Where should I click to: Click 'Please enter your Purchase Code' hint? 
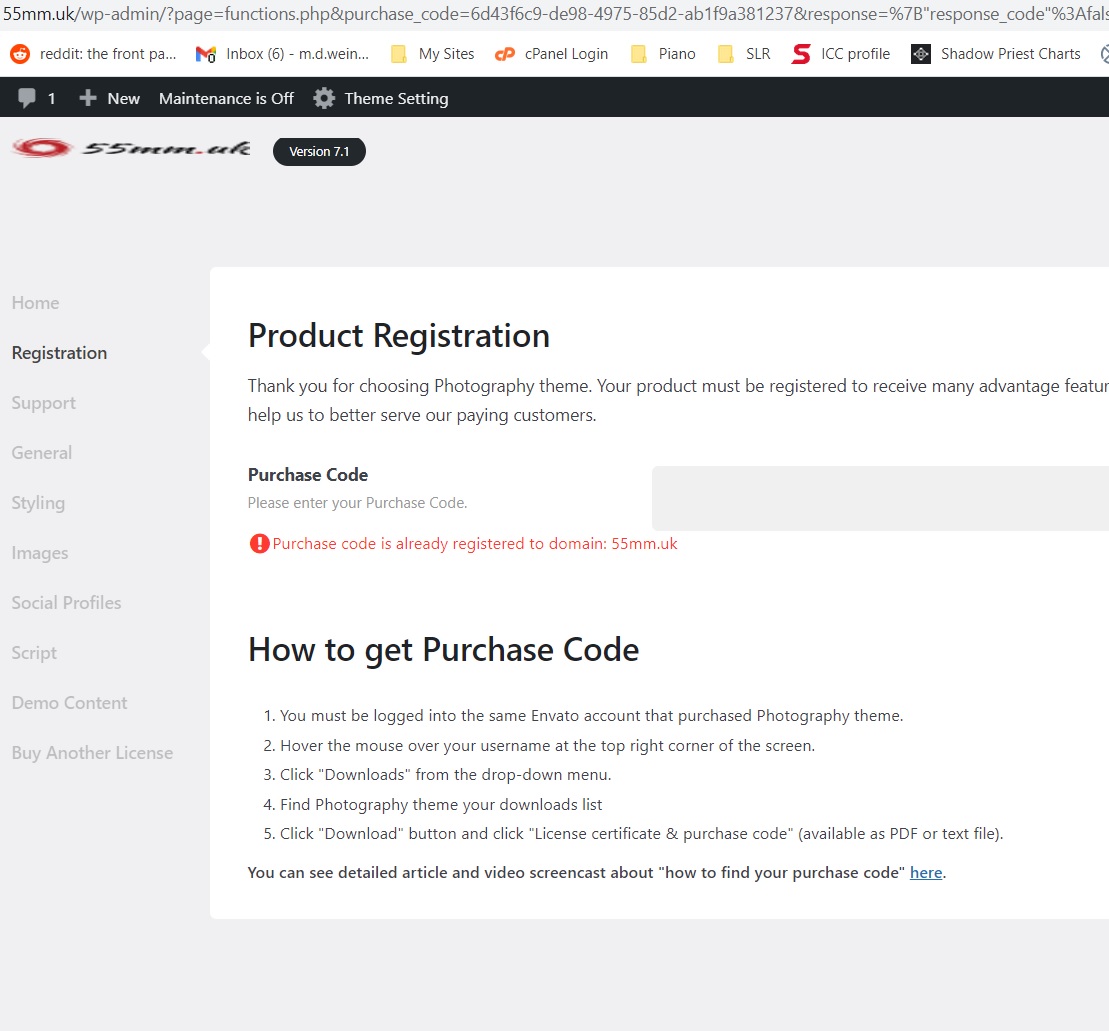(x=357, y=503)
